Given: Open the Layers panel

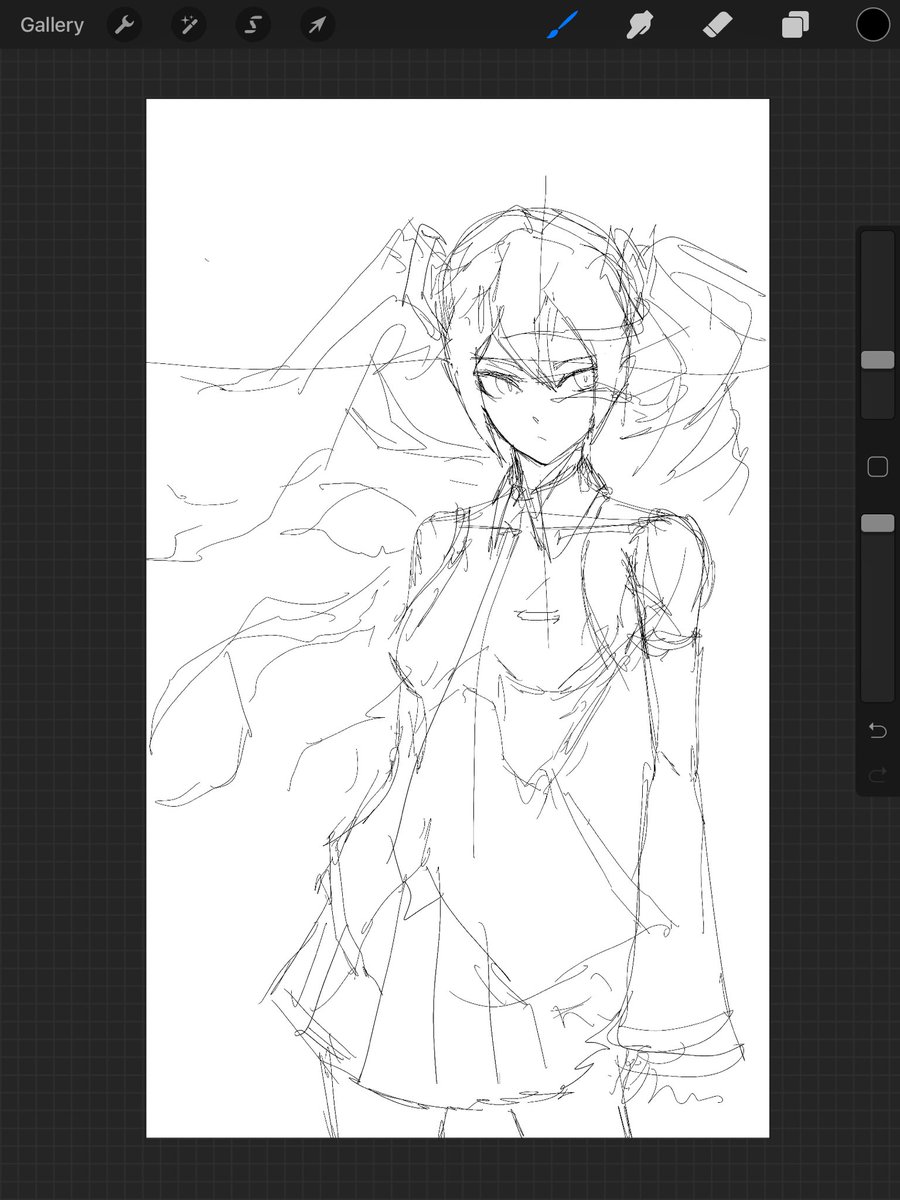Looking at the screenshot, I should point(795,25).
